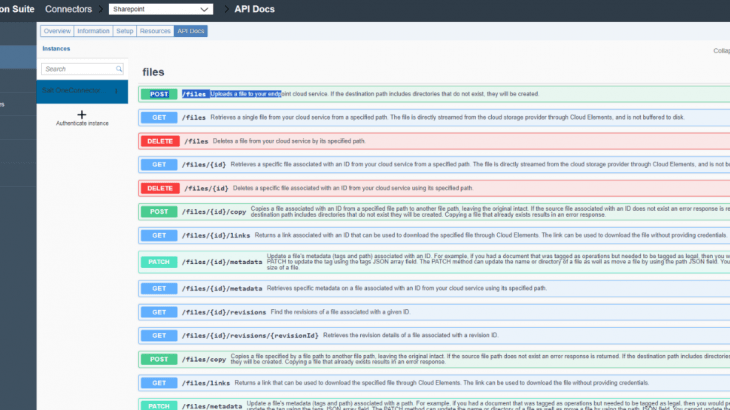This screenshot has height=410, width=730.
Task: Go to the Resources tab
Action: [x=155, y=31]
